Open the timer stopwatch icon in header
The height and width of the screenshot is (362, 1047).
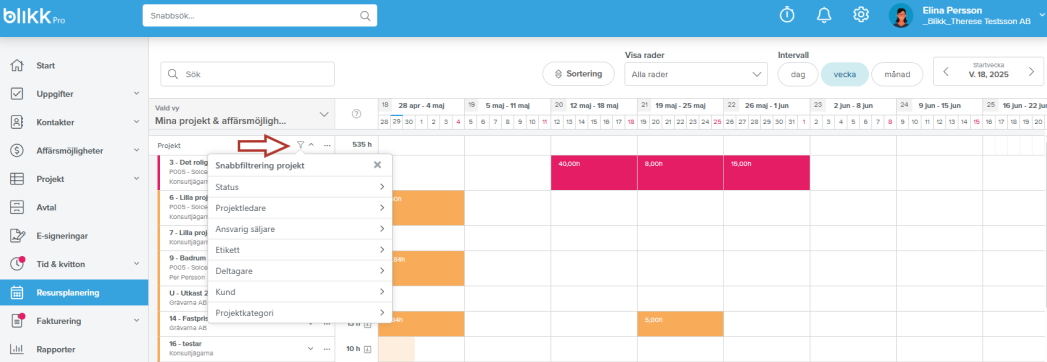[x=787, y=15]
